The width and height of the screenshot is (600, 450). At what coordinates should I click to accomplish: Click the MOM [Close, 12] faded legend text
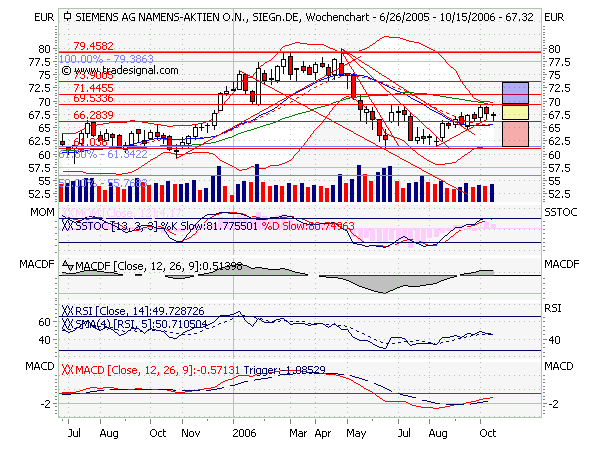click(128, 213)
